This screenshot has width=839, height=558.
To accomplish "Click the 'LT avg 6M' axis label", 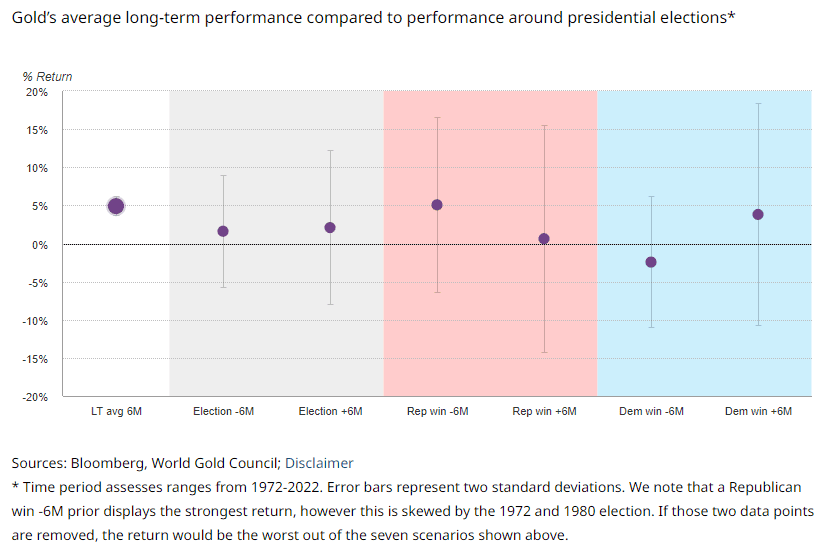I will [116, 412].
